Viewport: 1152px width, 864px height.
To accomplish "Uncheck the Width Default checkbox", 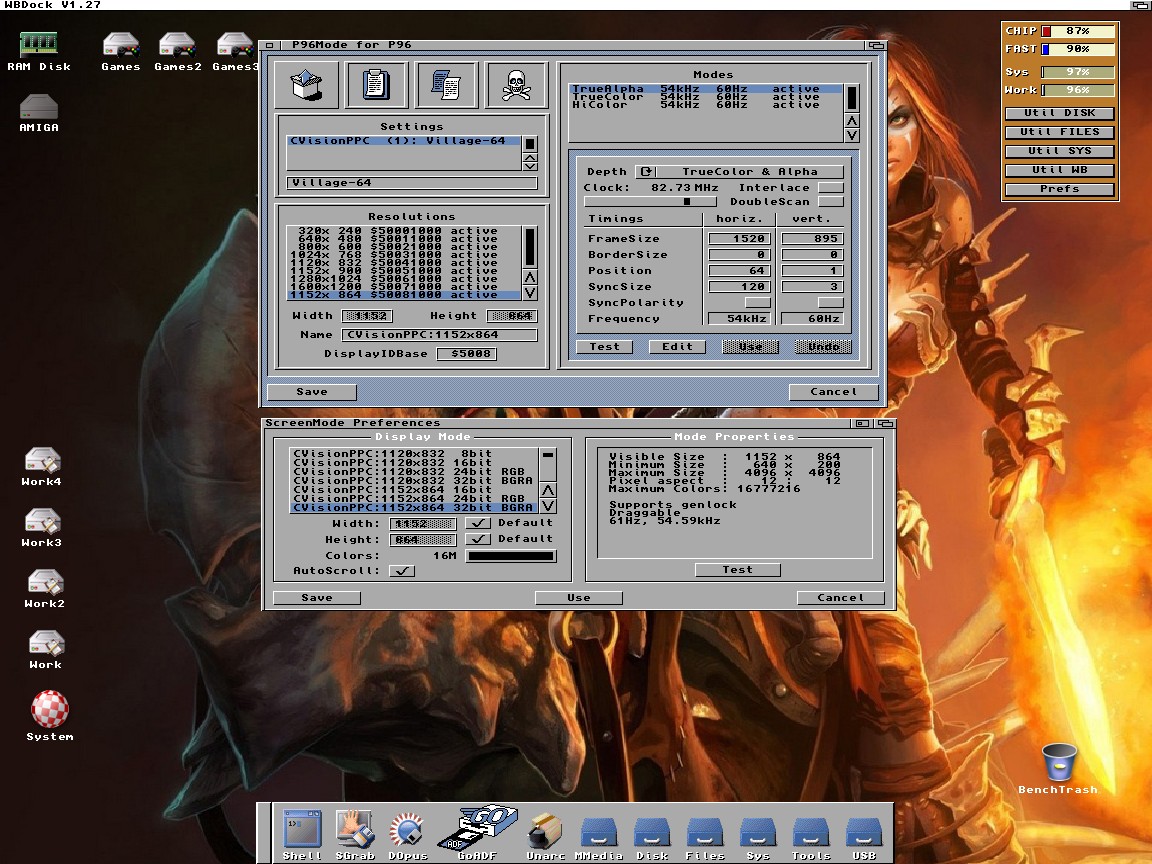I will point(478,522).
